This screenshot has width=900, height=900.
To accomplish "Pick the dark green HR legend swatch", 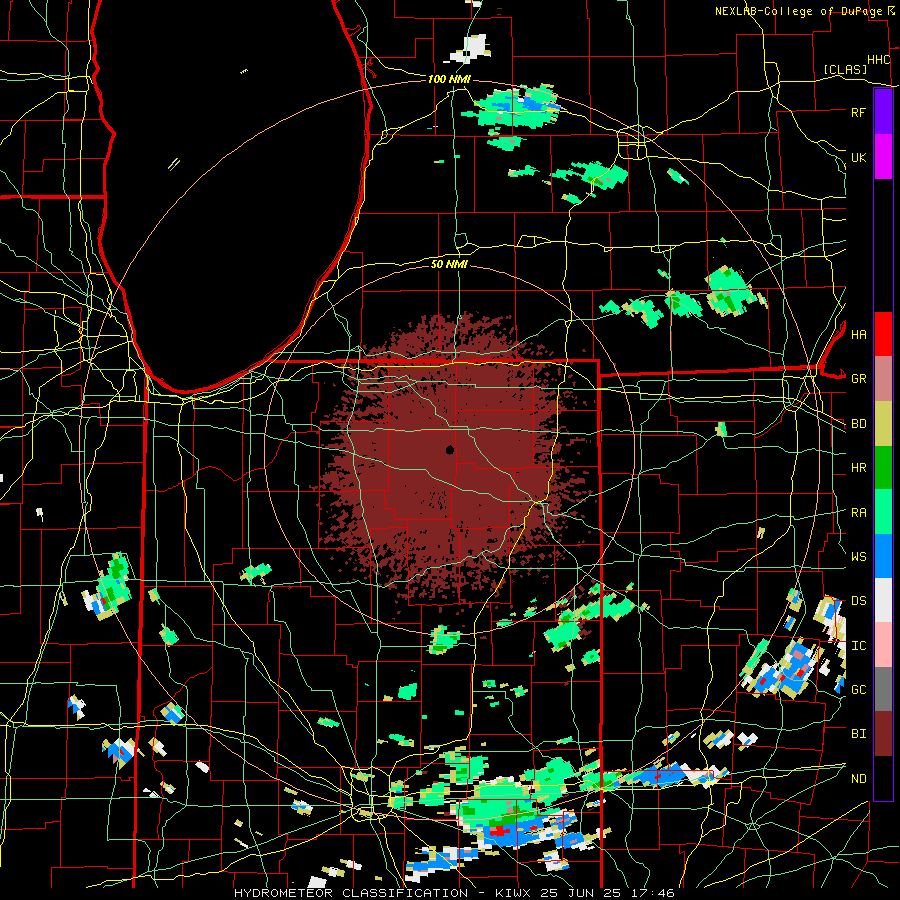I will tap(883, 468).
